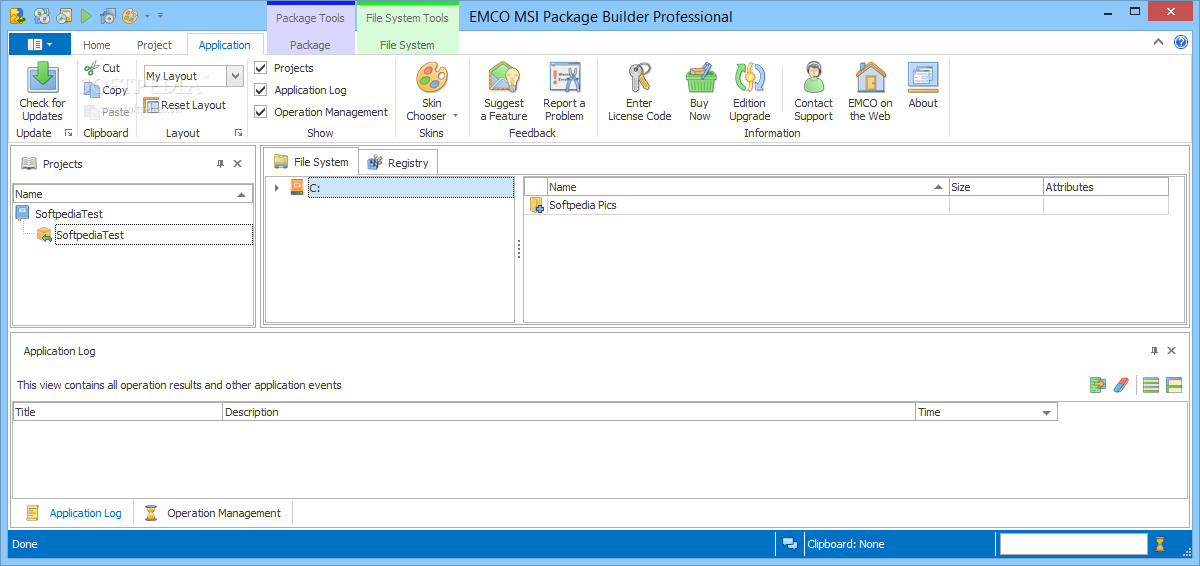Click the Check for Updates icon
This screenshot has width=1200, height=566.
(42, 77)
